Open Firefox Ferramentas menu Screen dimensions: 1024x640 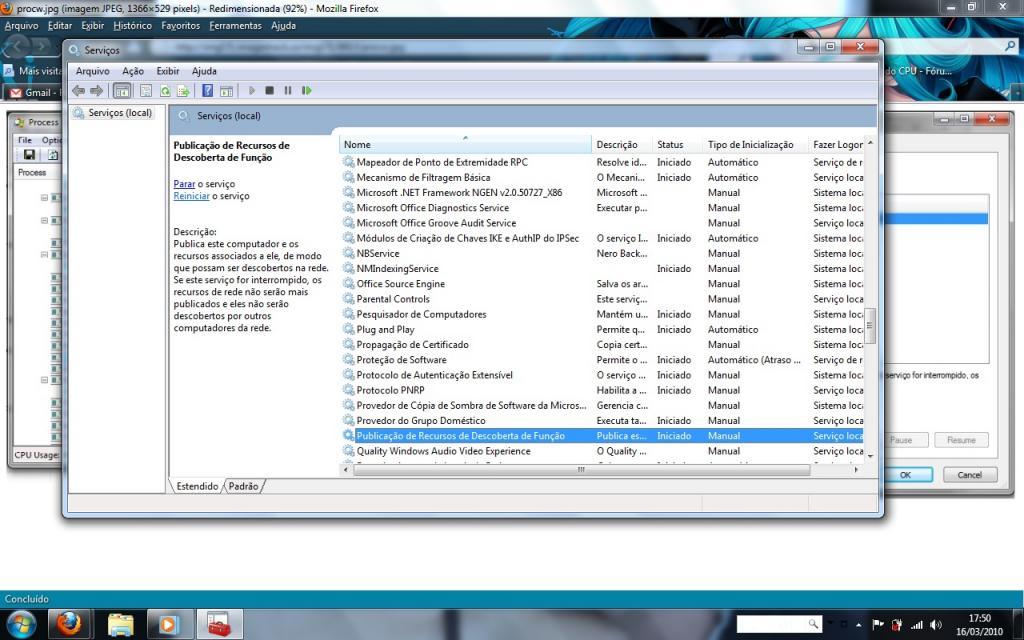pos(236,25)
